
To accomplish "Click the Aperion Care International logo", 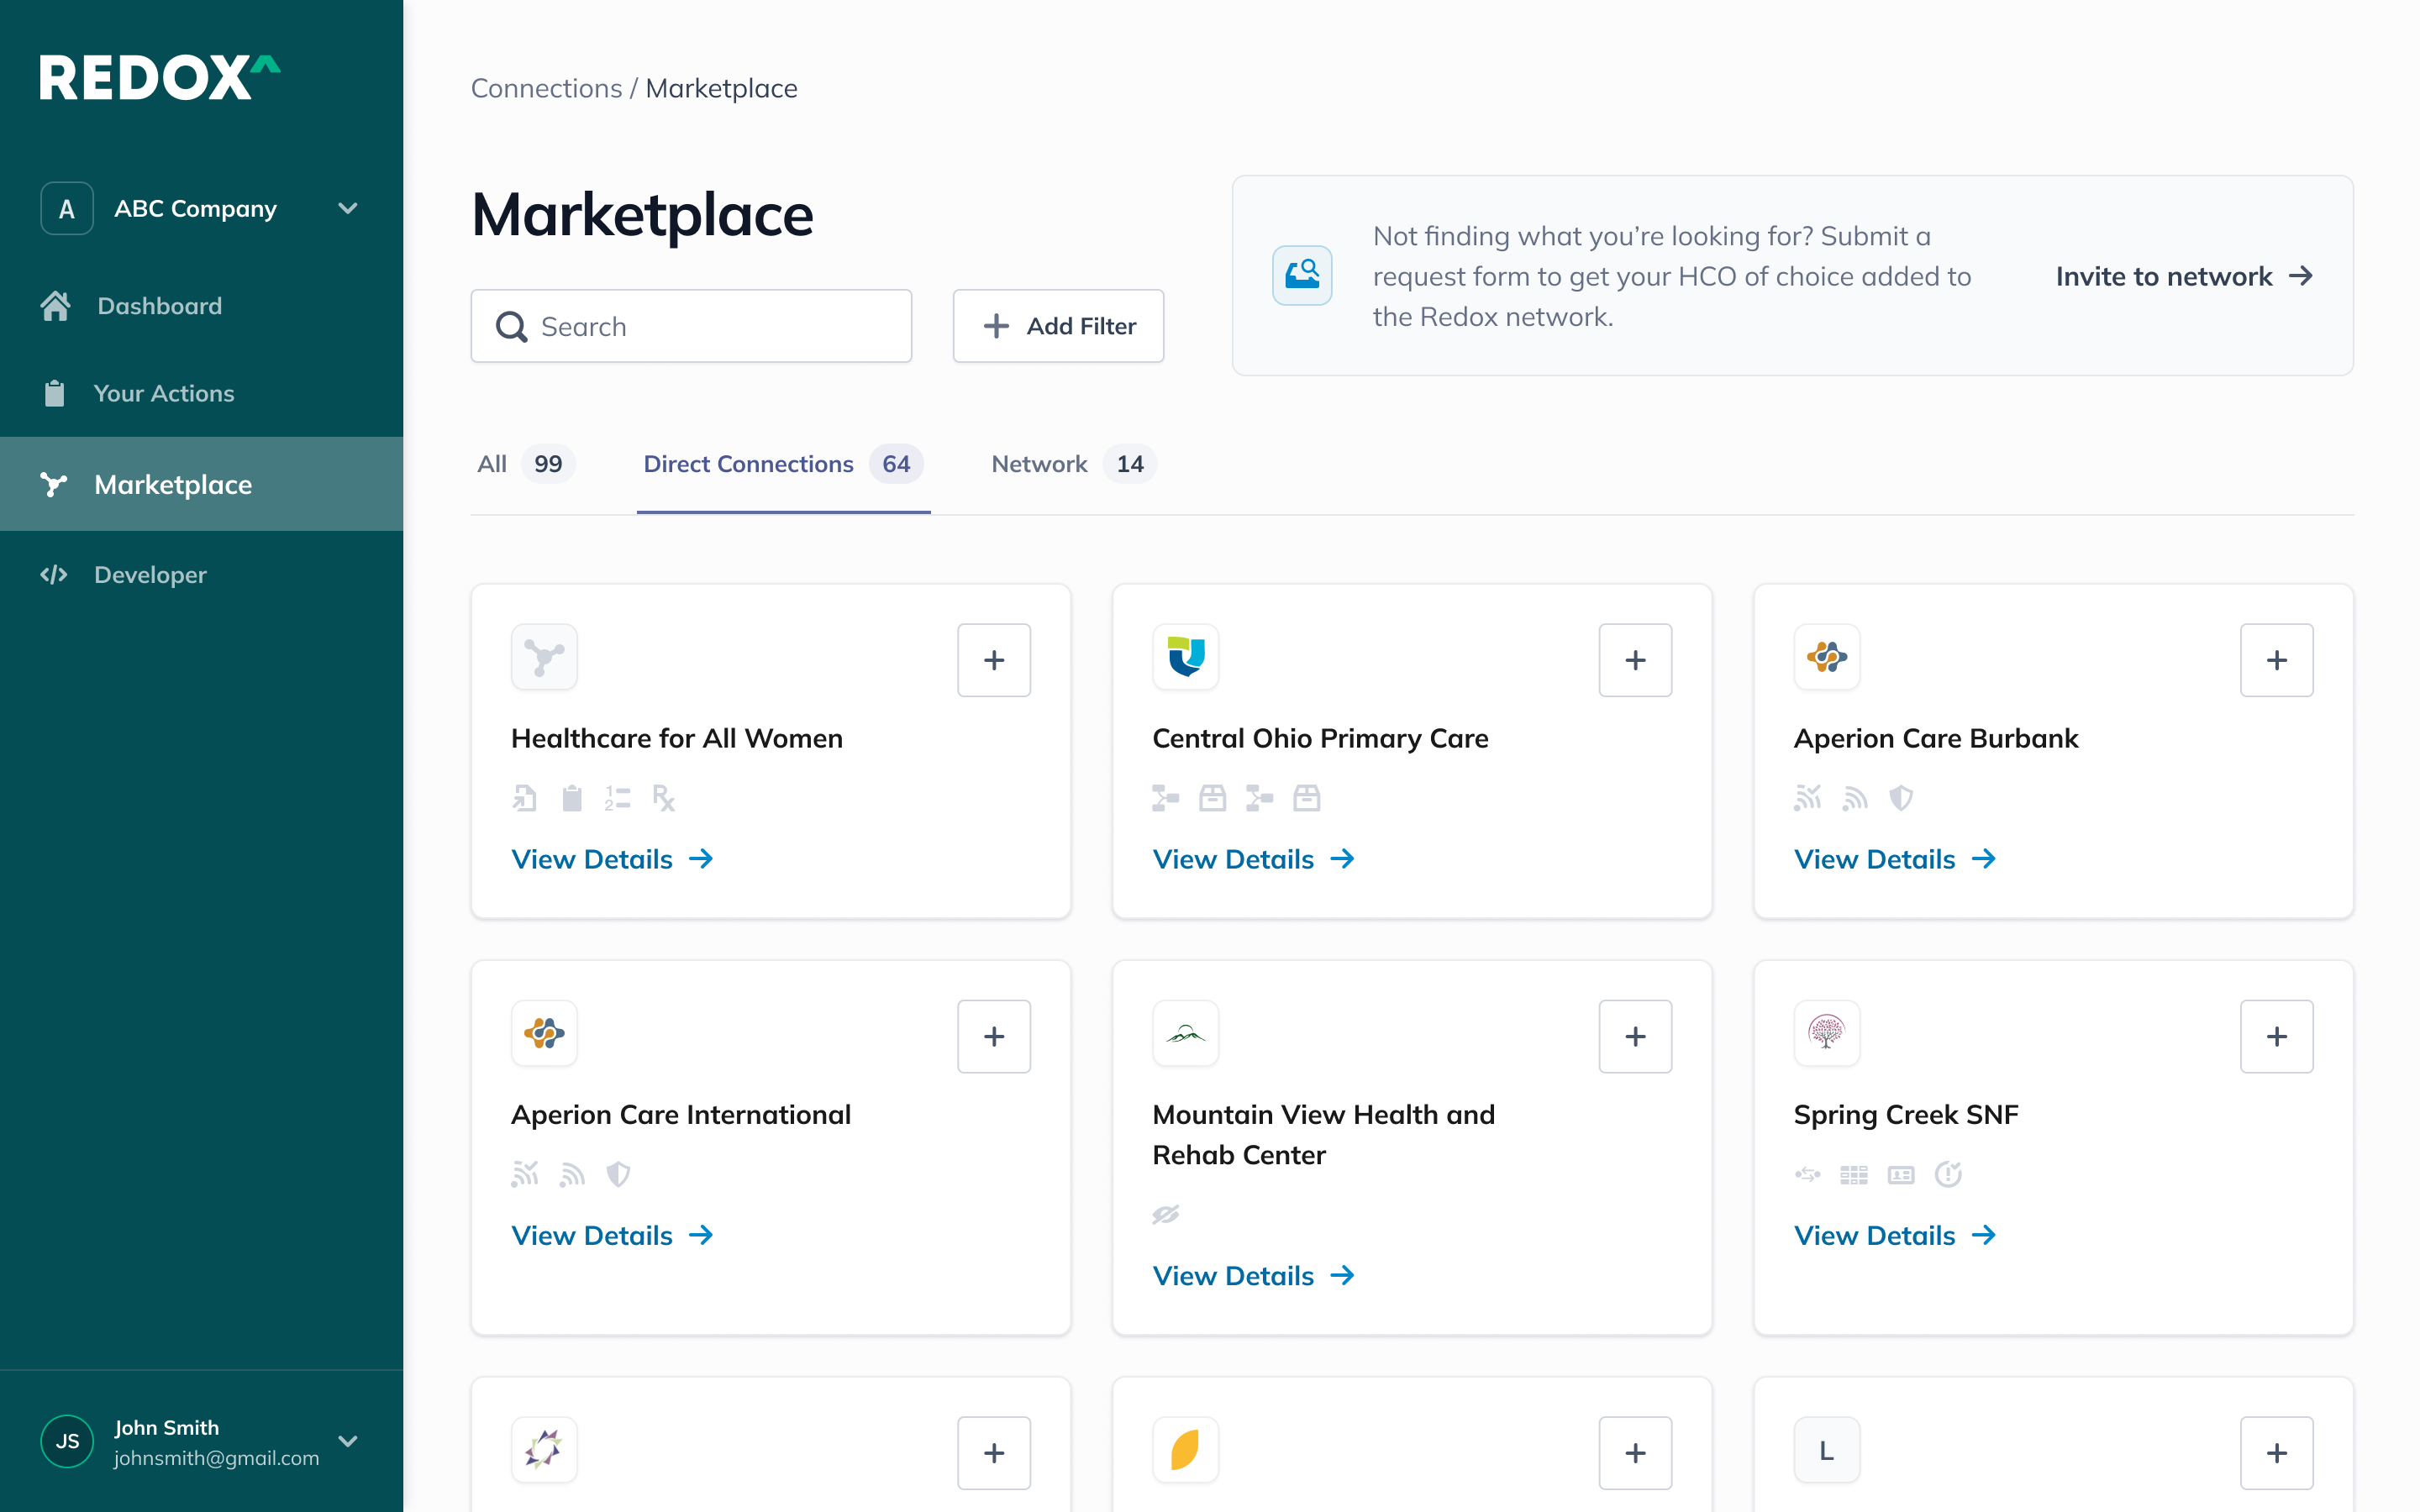I will (x=544, y=1033).
